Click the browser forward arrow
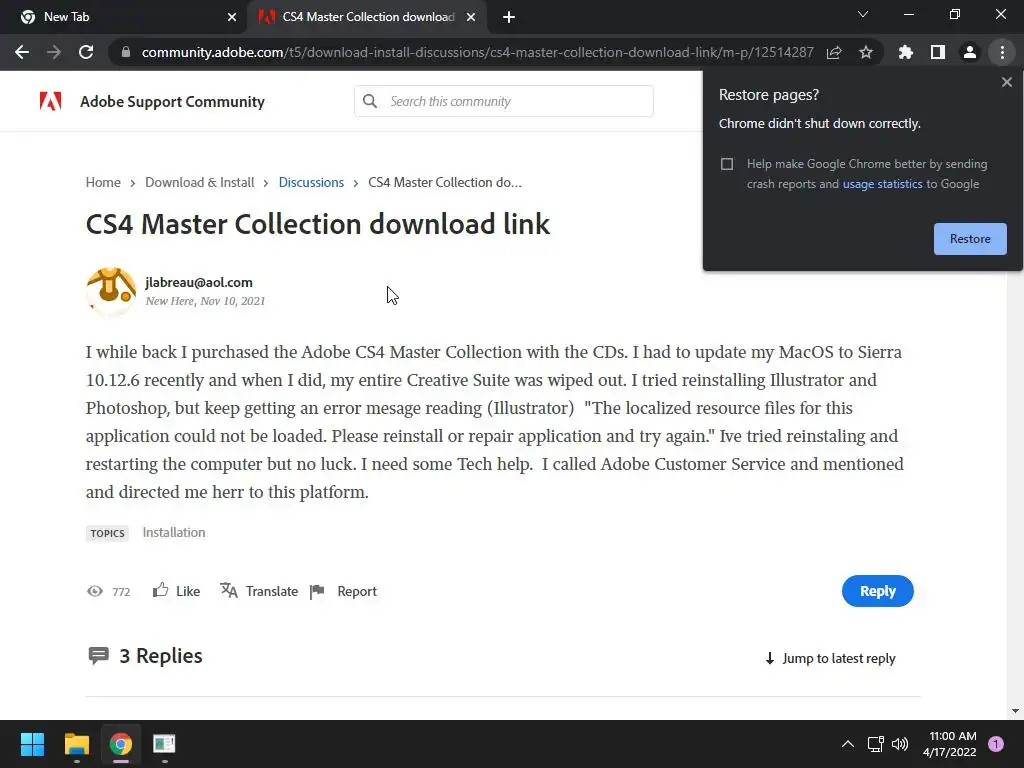This screenshot has width=1024, height=768. (x=54, y=52)
